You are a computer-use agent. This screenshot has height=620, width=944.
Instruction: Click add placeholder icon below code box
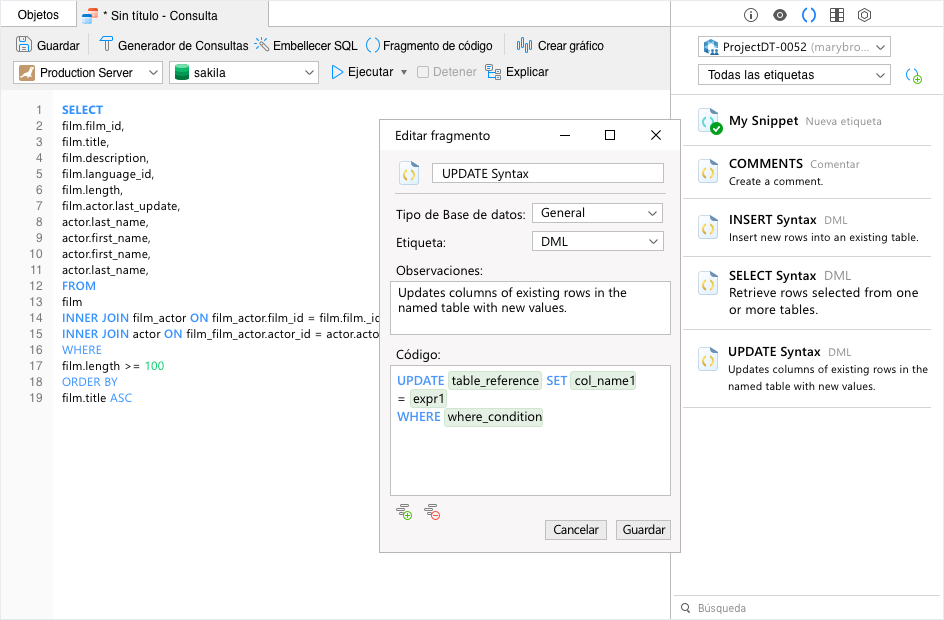click(404, 512)
